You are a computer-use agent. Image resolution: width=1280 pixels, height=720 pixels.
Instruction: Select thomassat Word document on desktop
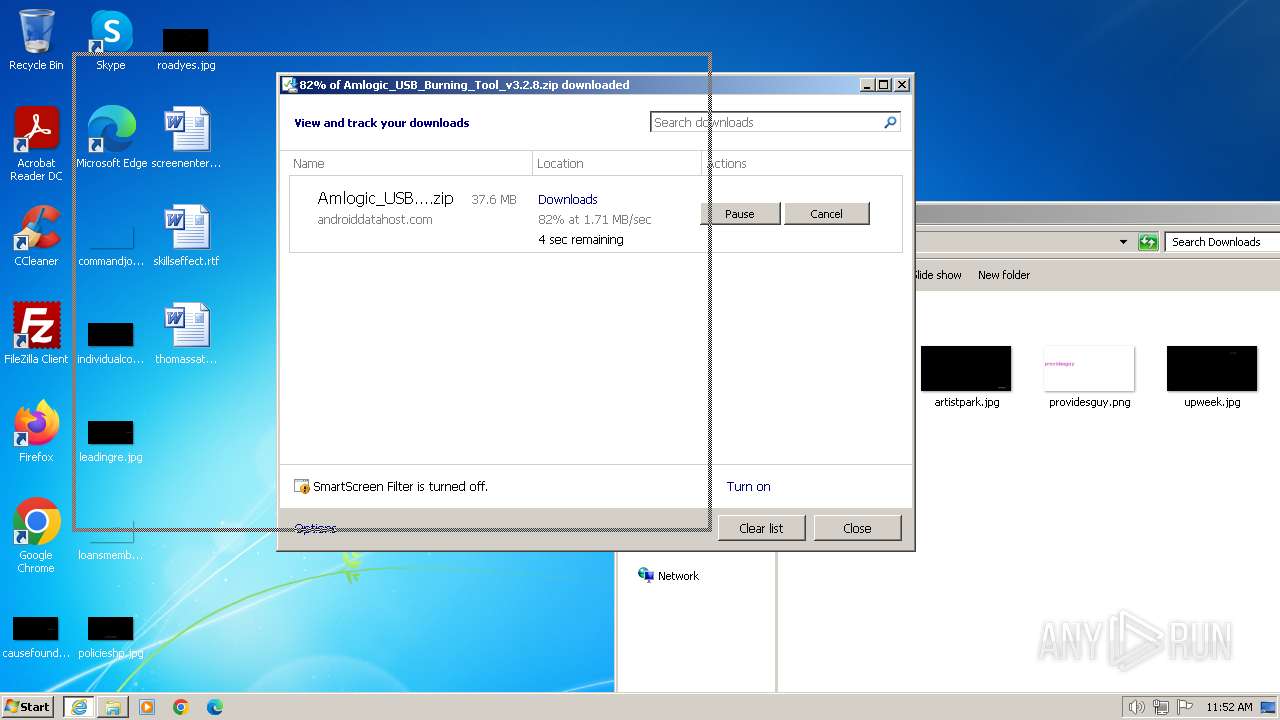pyautogui.click(x=186, y=334)
